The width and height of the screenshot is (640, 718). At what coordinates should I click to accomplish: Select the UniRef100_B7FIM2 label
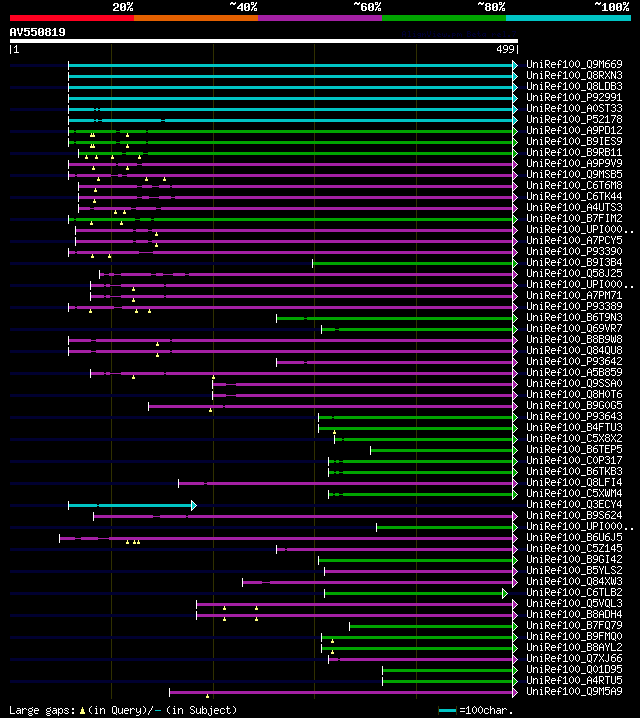(x=574, y=218)
